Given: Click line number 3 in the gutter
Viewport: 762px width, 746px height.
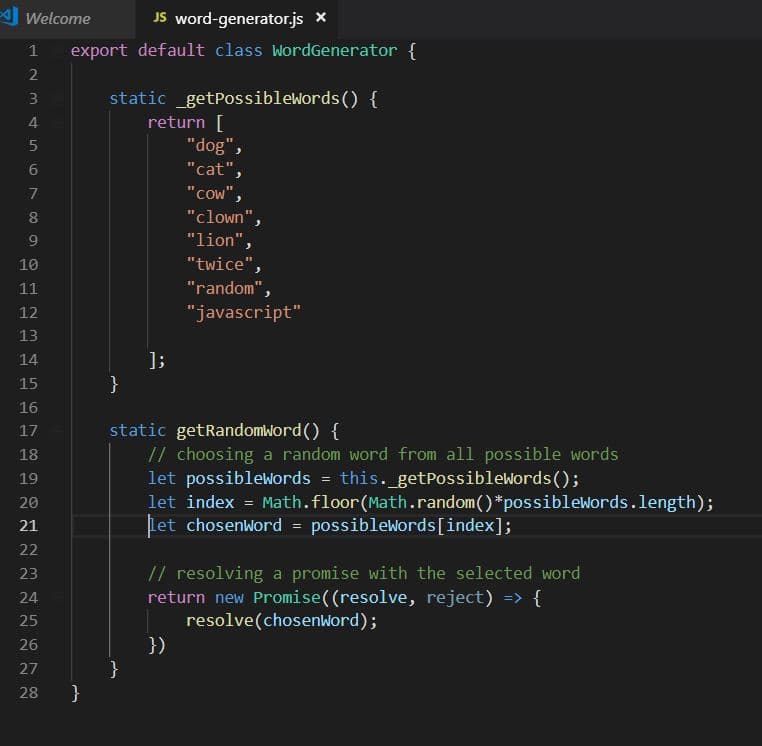Looking at the screenshot, I should pos(33,99).
